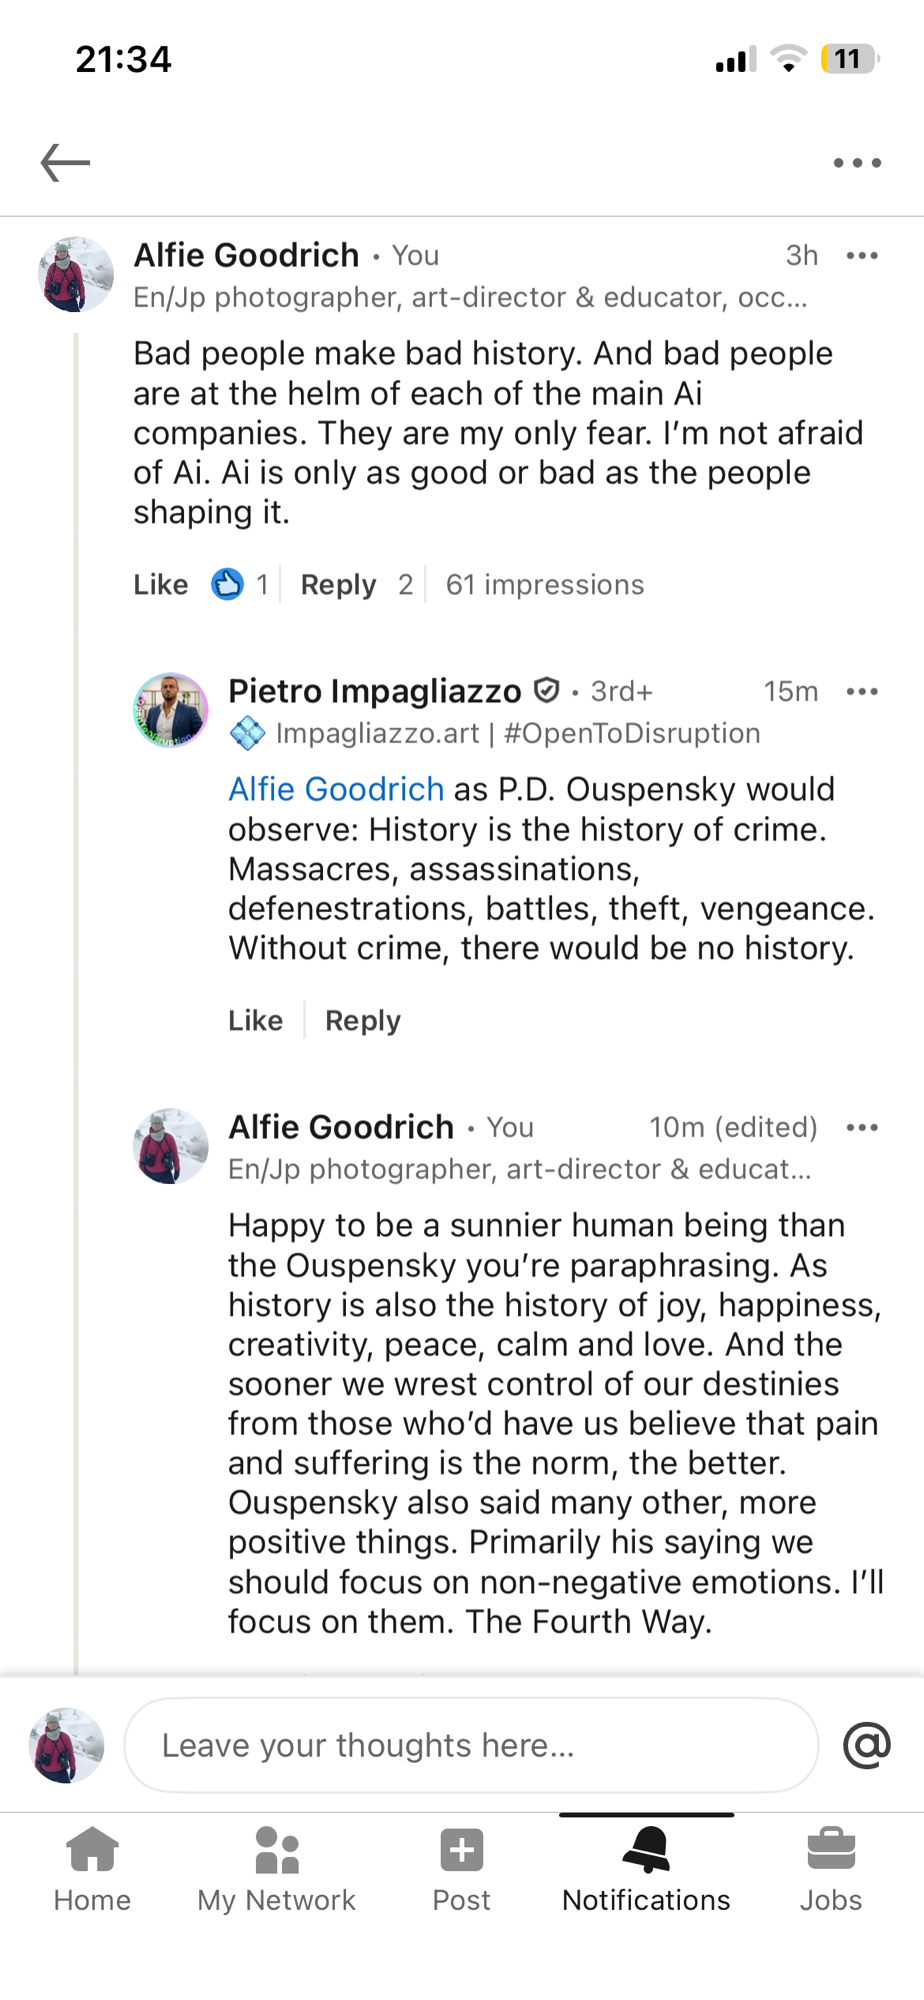Tap the blue like reaction icon
924x2000 pixels.
pyautogui.click(x=227, y=584)
